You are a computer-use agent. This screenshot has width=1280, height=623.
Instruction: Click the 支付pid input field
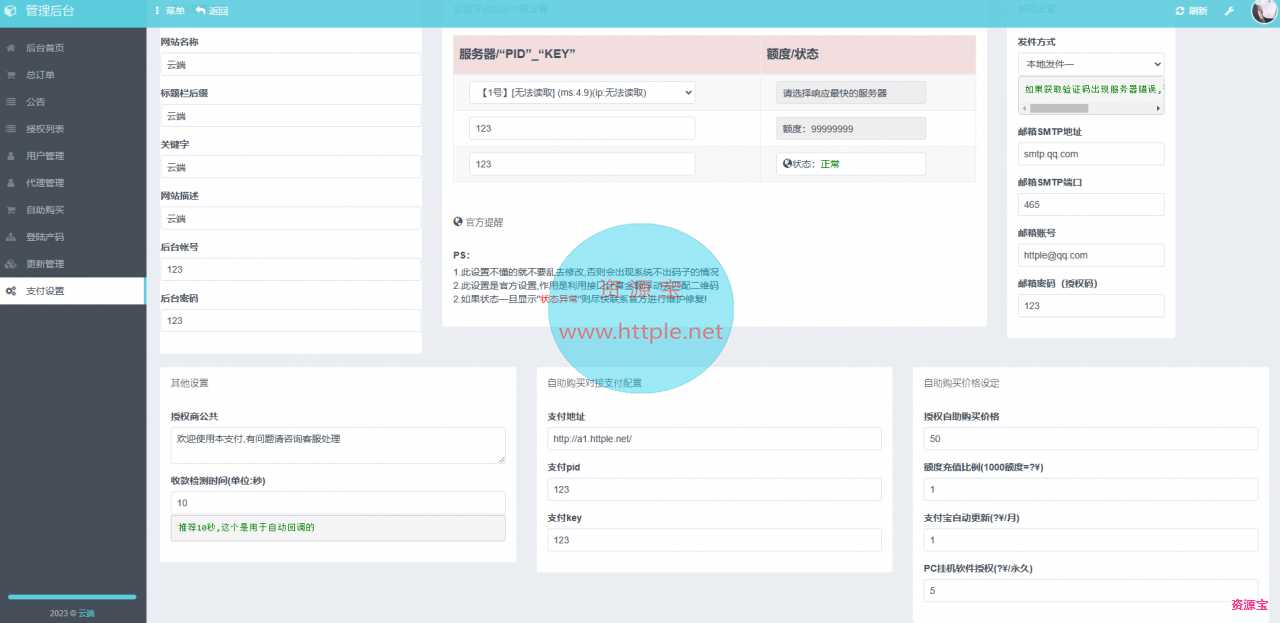pos(714,489)
